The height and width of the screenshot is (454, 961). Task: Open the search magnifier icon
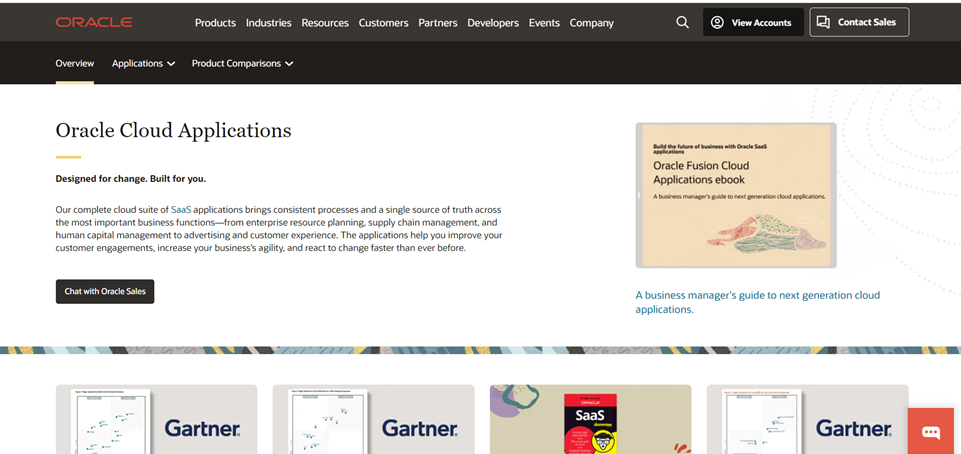click(682, 22)
